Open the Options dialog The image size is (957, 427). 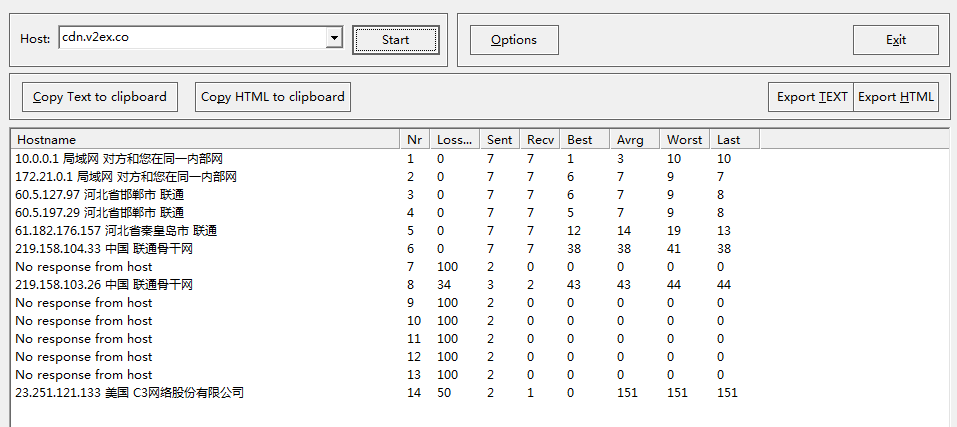point(514,40)
